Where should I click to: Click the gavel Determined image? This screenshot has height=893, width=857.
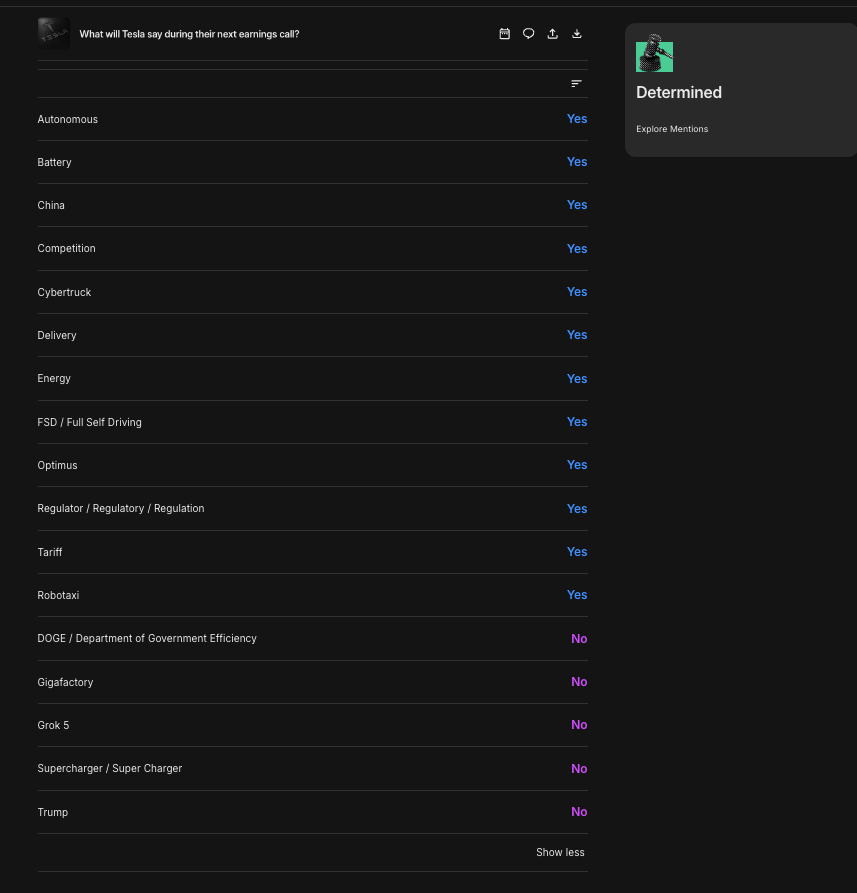pos(654,53)
